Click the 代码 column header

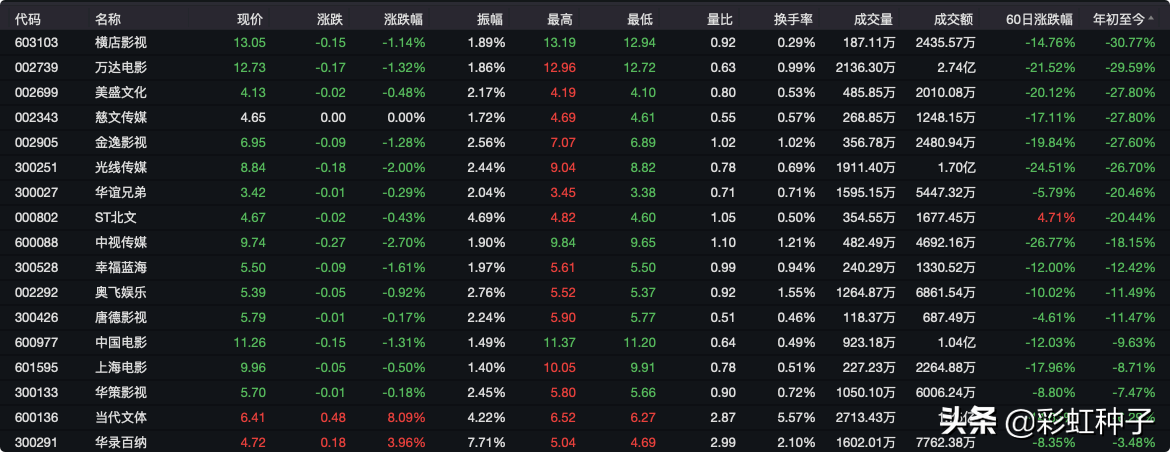[x=28, y=20]
